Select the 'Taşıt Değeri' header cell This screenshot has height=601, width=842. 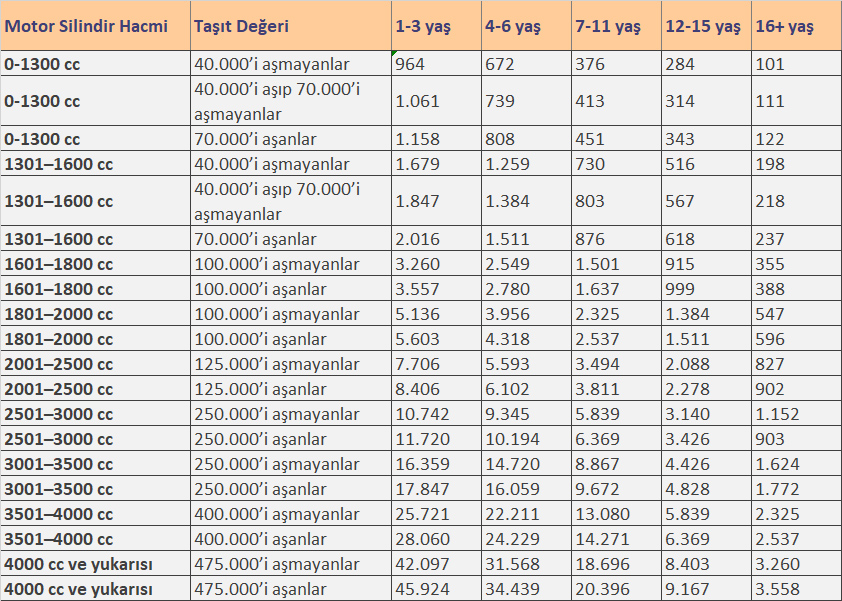[x=290, y=26]
